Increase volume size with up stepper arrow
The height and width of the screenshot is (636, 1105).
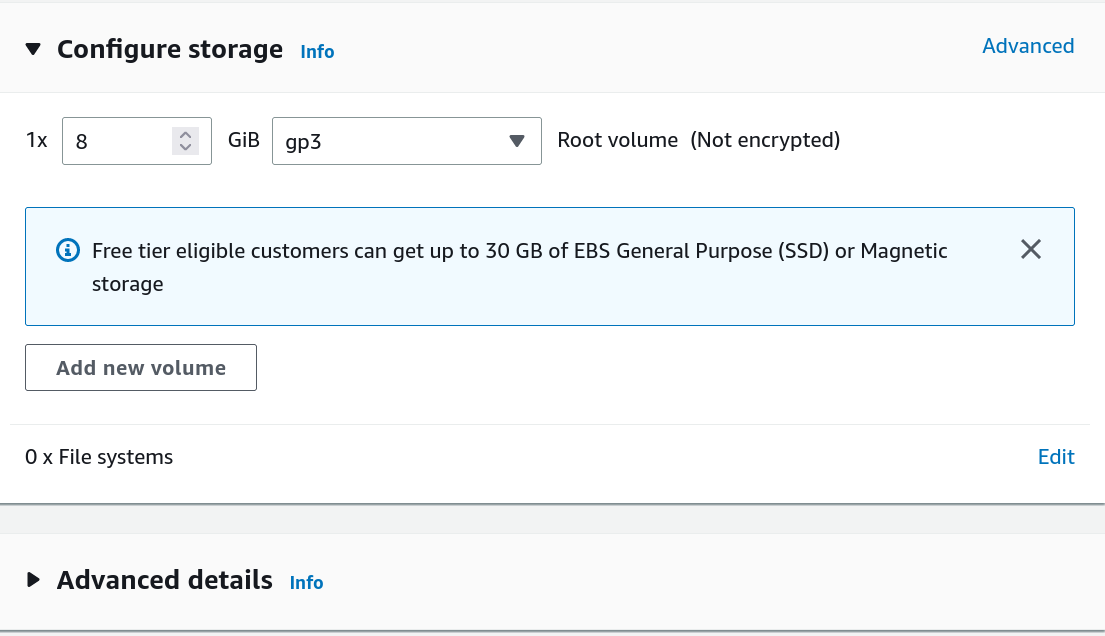tap(184, 134)
